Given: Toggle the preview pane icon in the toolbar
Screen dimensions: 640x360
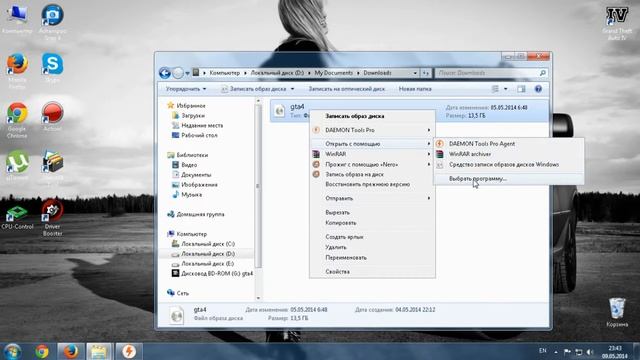Looking at the screenshot, I should tap(521, 89).
